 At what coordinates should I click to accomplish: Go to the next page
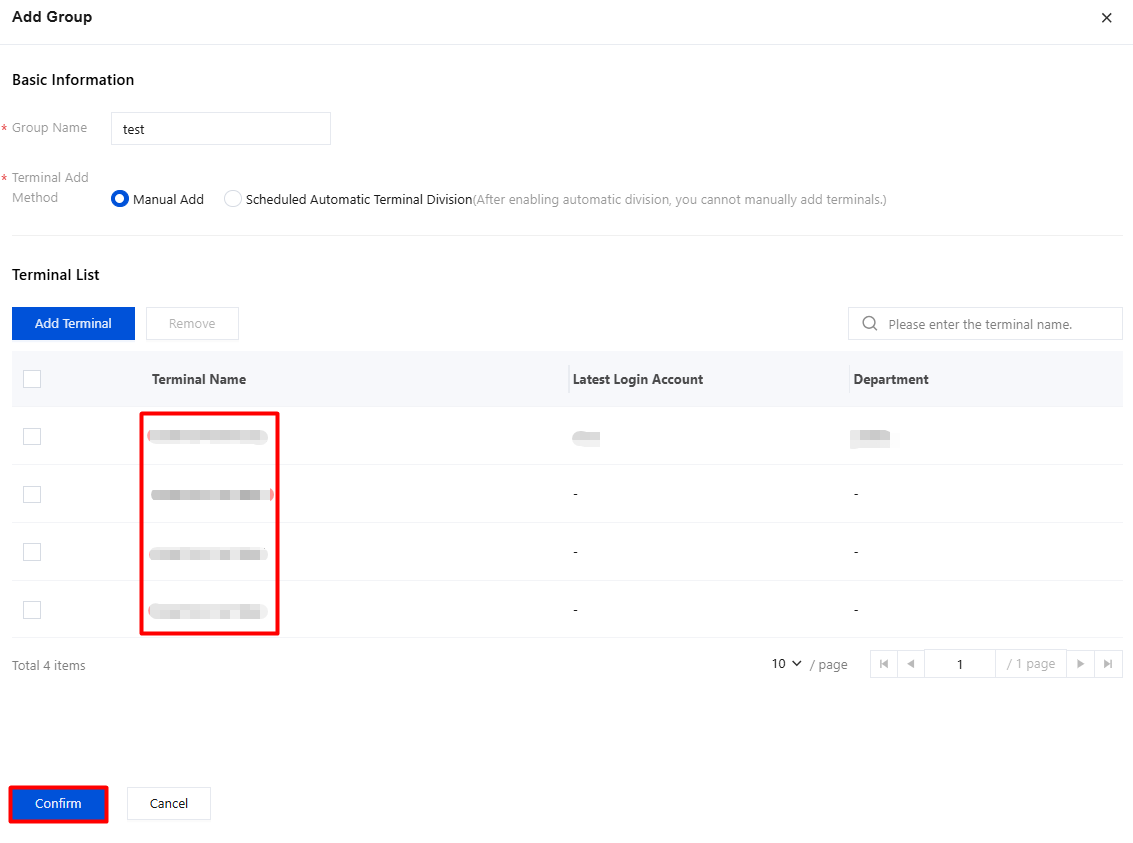coord(1080,664)
